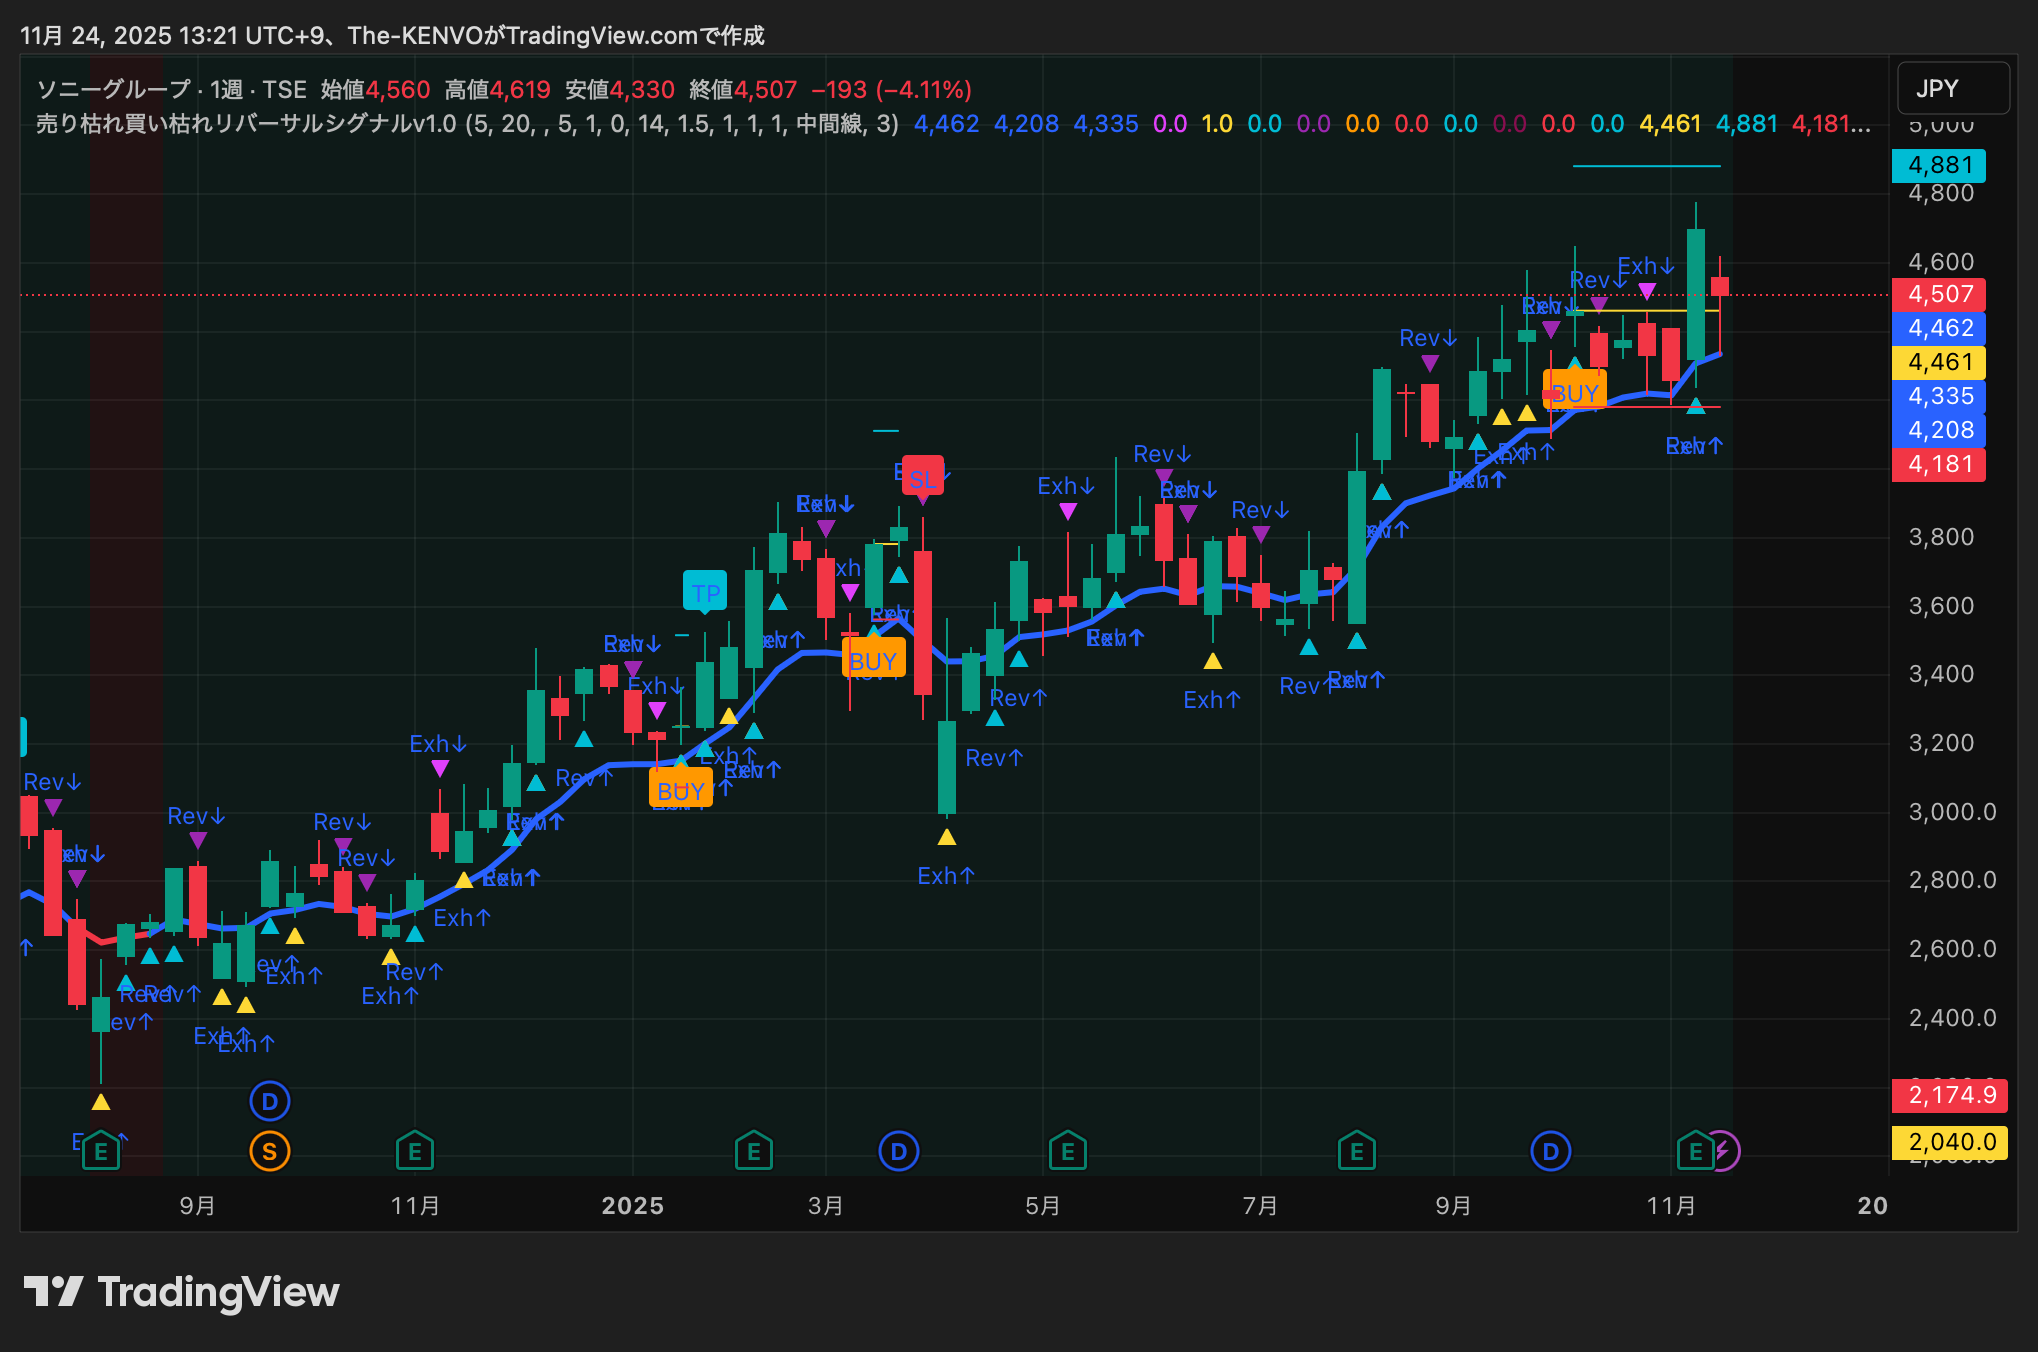Image resolution: width=2038 pixels, height=1352 pixels.
Task: Click the 売り枯れ買い枯れリバーサルシグナル indicator title
Action: pos(246,124)
